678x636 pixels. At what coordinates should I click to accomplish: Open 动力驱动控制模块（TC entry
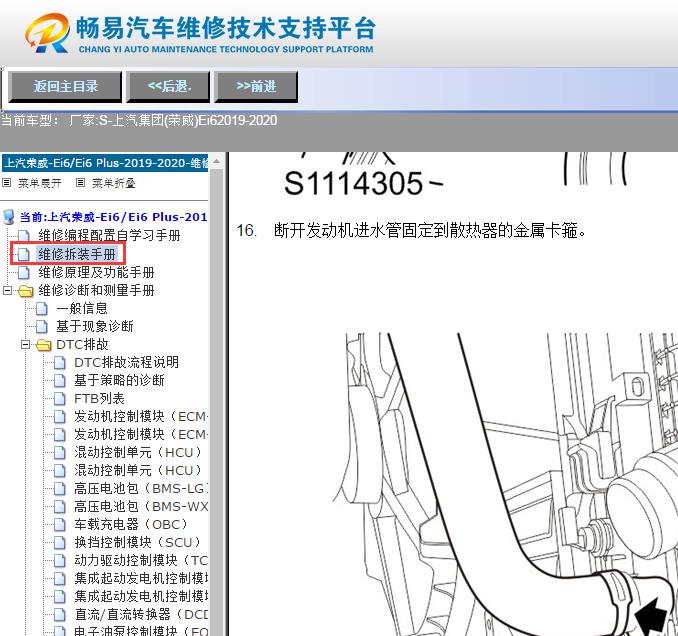[141, 561]
